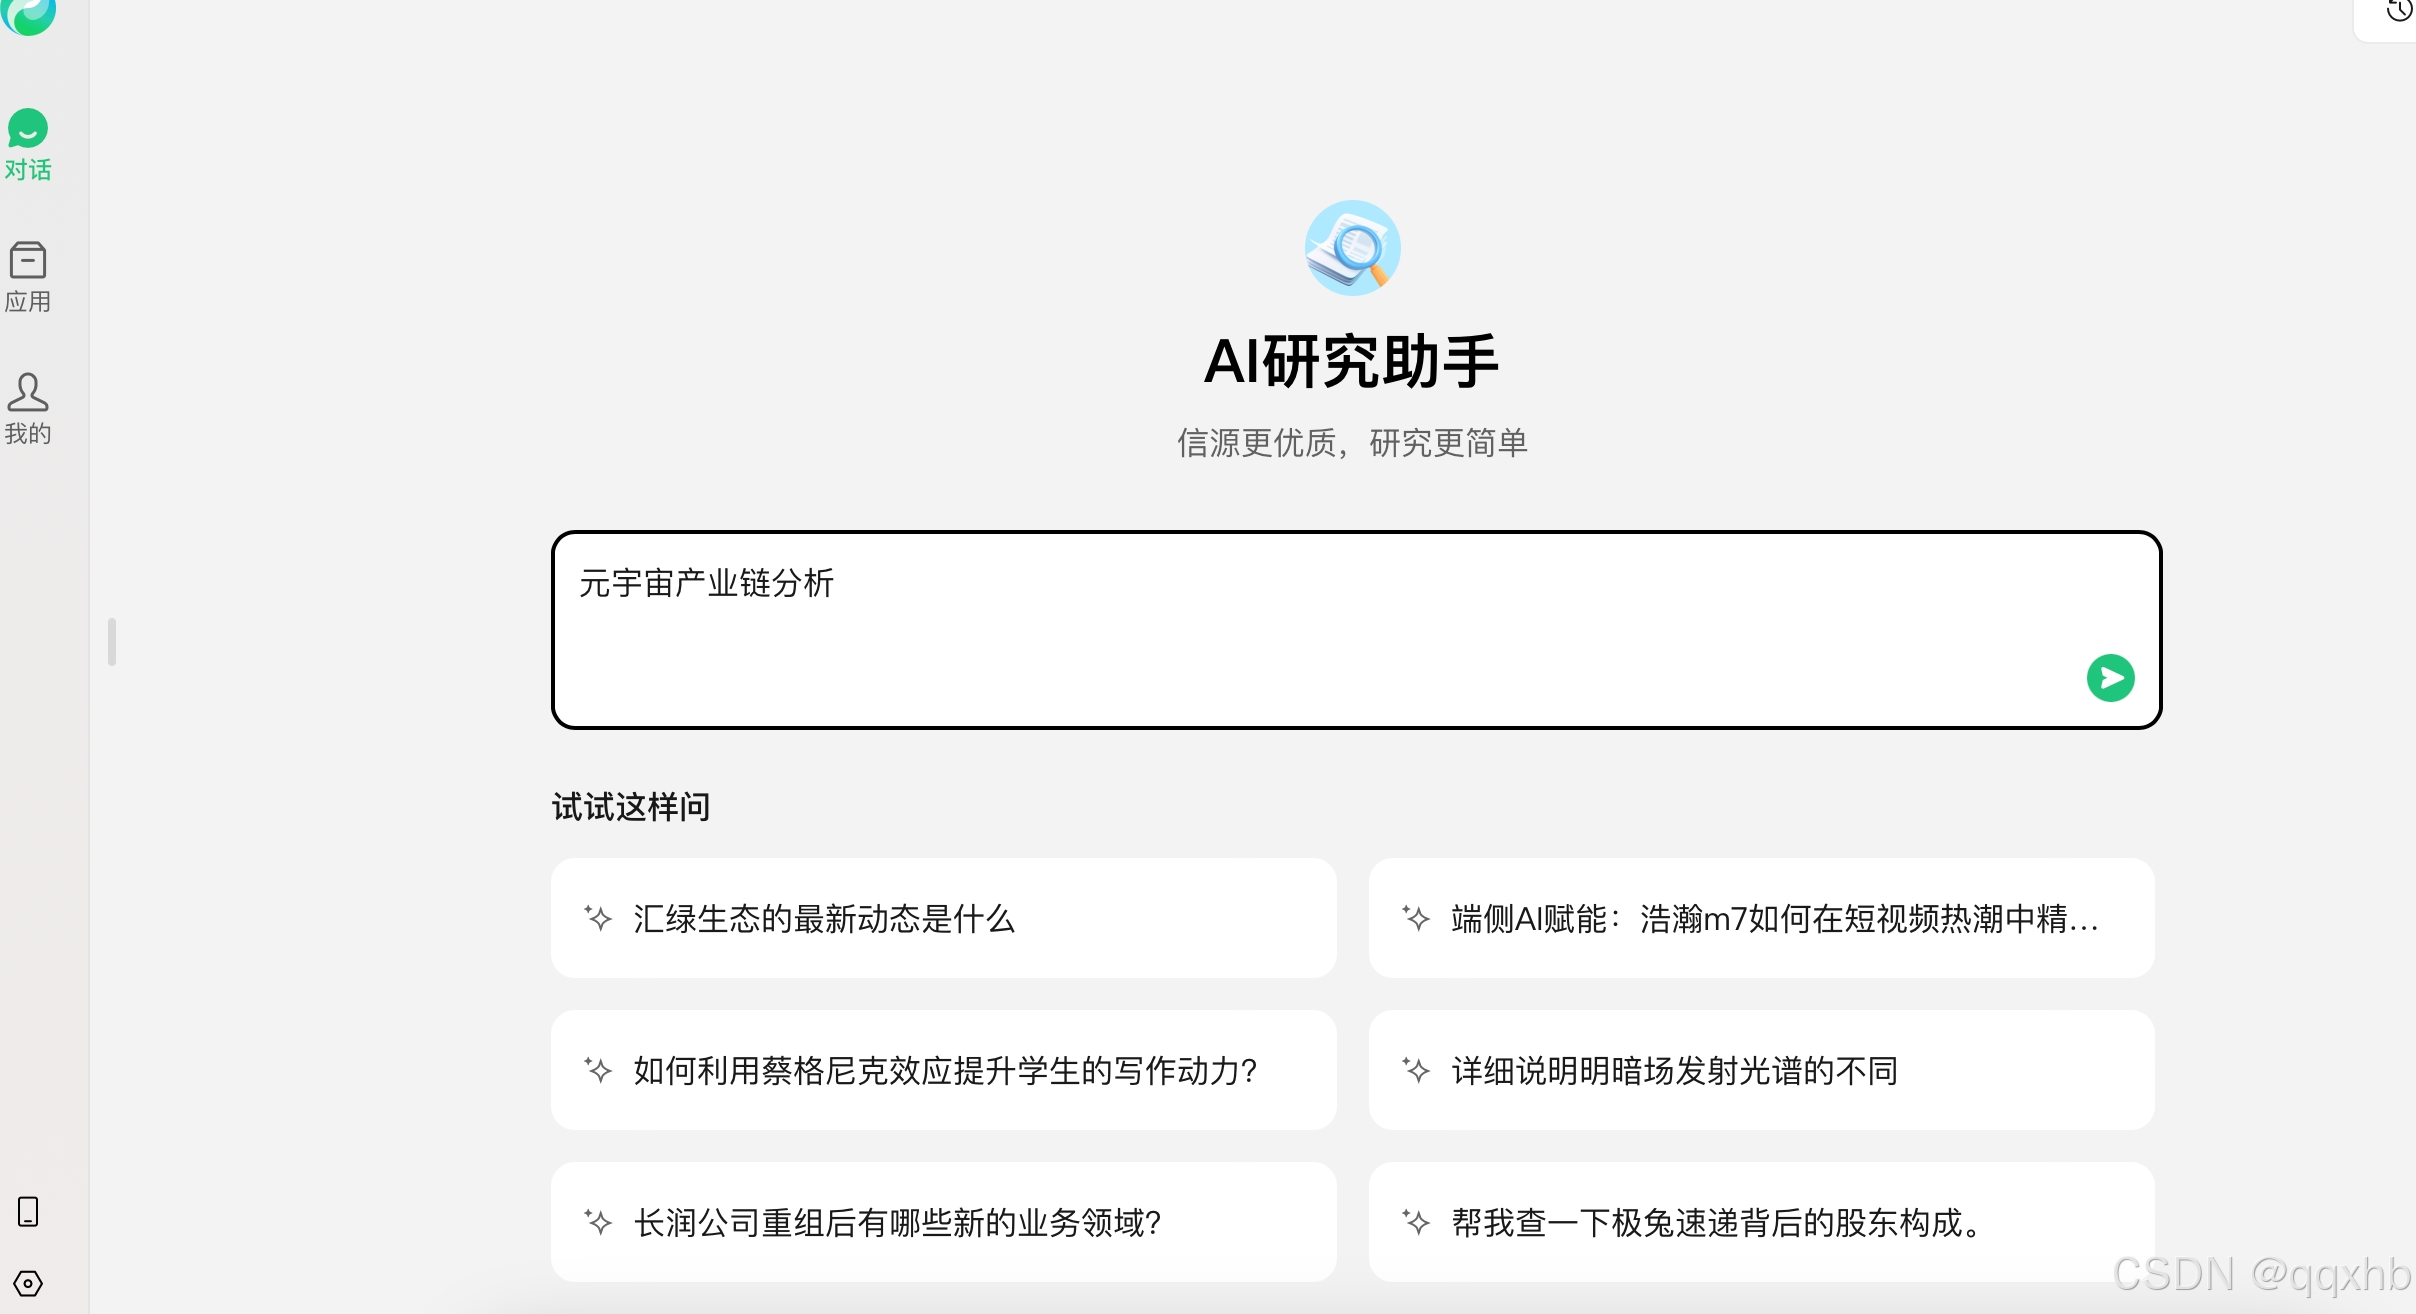Click sparkle icon beside 汇绿生态 suggestion

(598, 918)
